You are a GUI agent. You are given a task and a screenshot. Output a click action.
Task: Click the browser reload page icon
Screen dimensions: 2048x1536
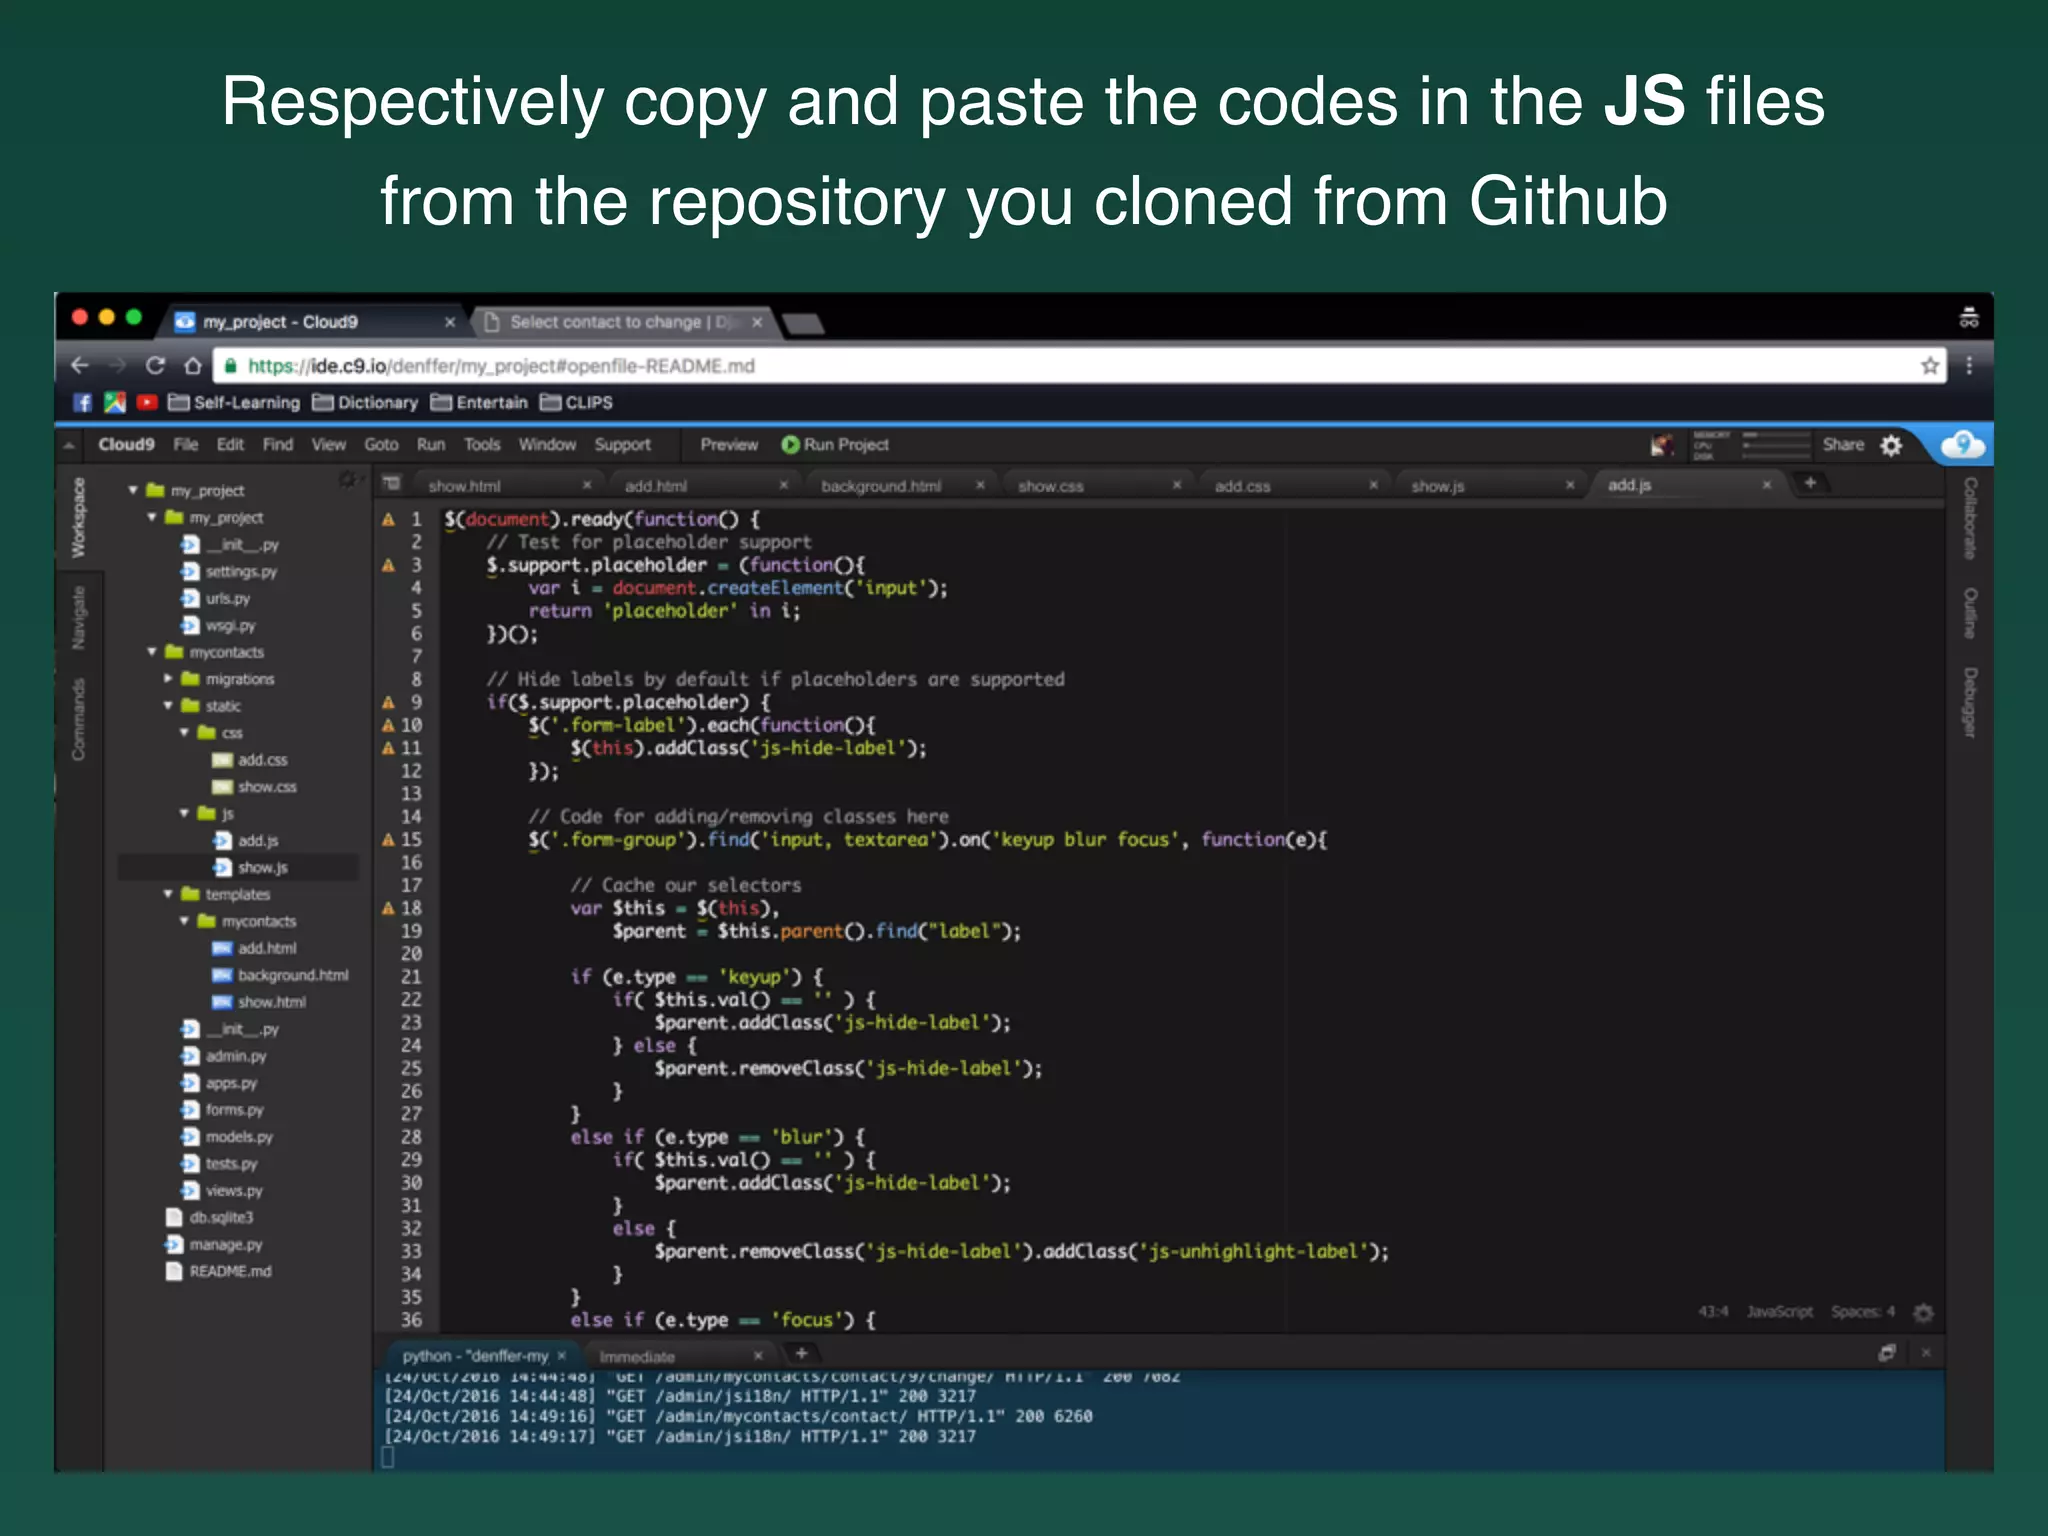pyautogui.click(x=155, y=366)
